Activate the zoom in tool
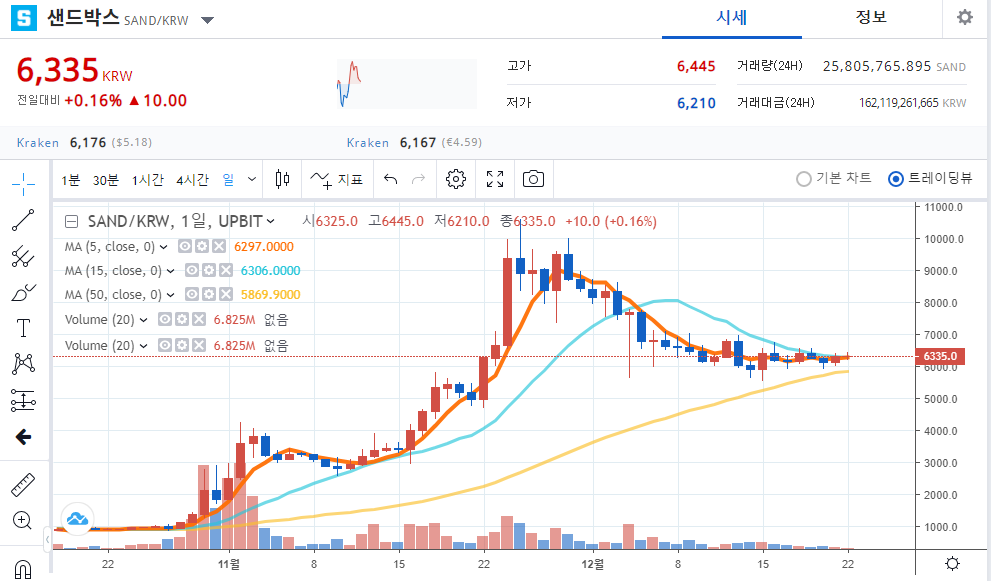 tap(23, 520)
